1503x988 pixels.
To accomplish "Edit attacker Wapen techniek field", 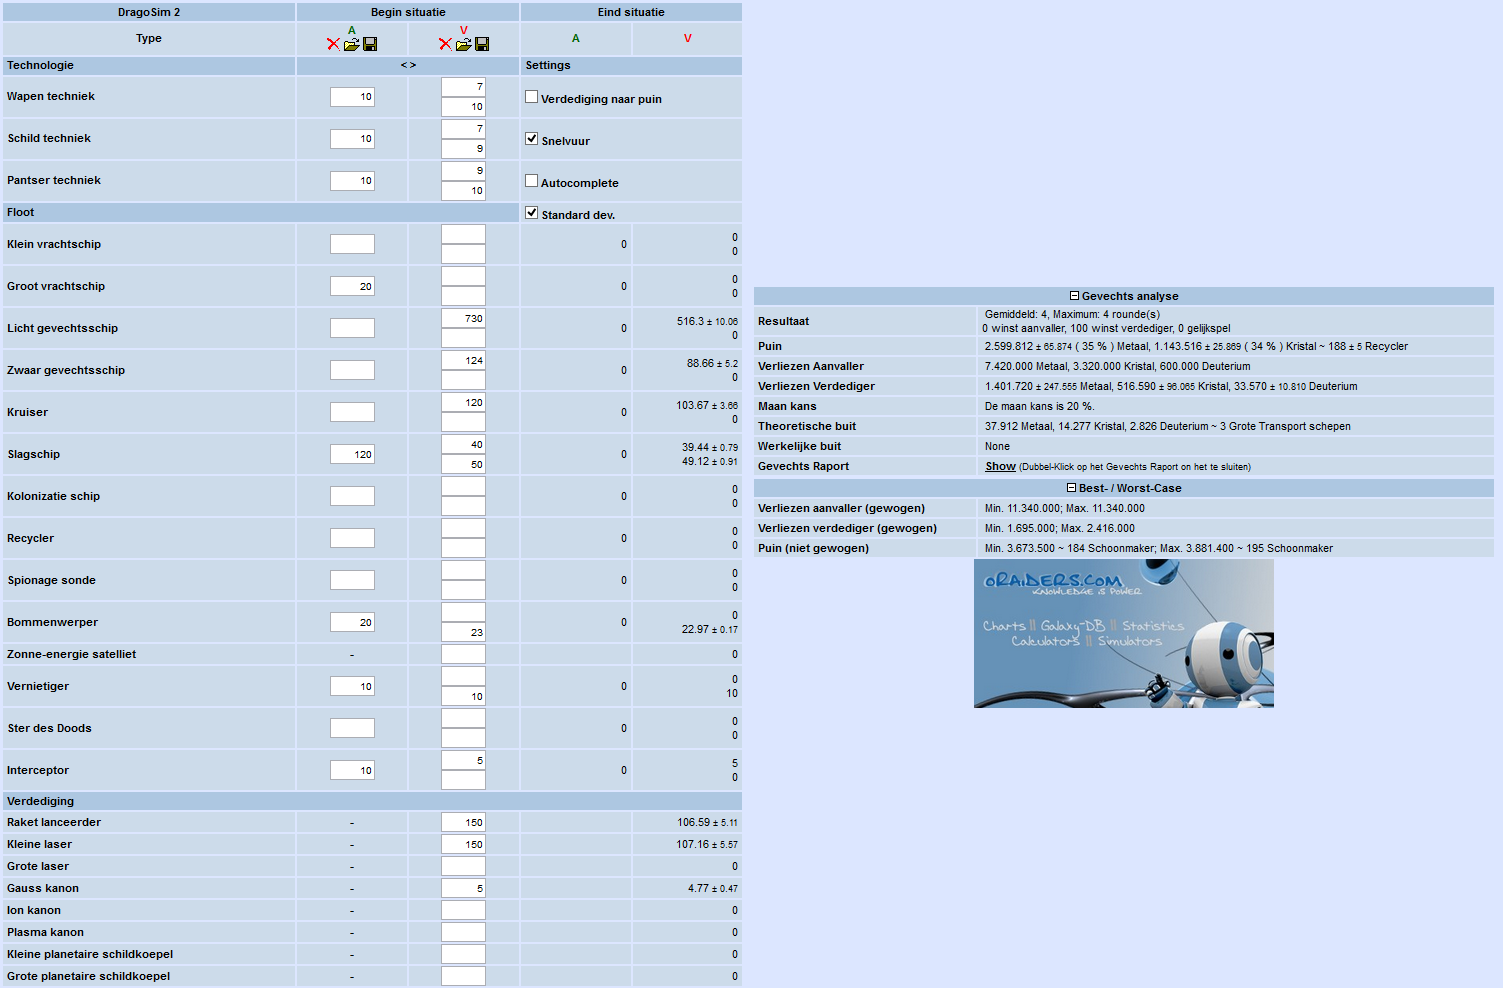I will pyautogui.click(x=352, y=97).
